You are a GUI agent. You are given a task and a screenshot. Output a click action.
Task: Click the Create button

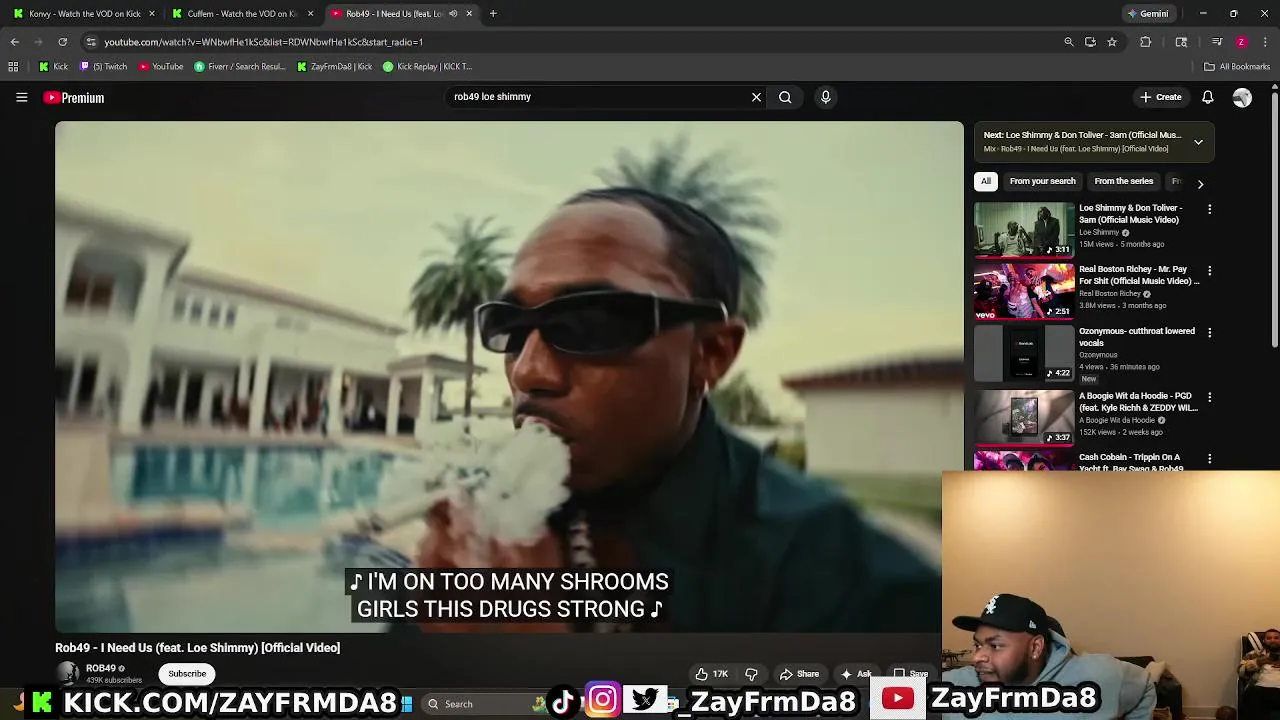click(1160, 97)
